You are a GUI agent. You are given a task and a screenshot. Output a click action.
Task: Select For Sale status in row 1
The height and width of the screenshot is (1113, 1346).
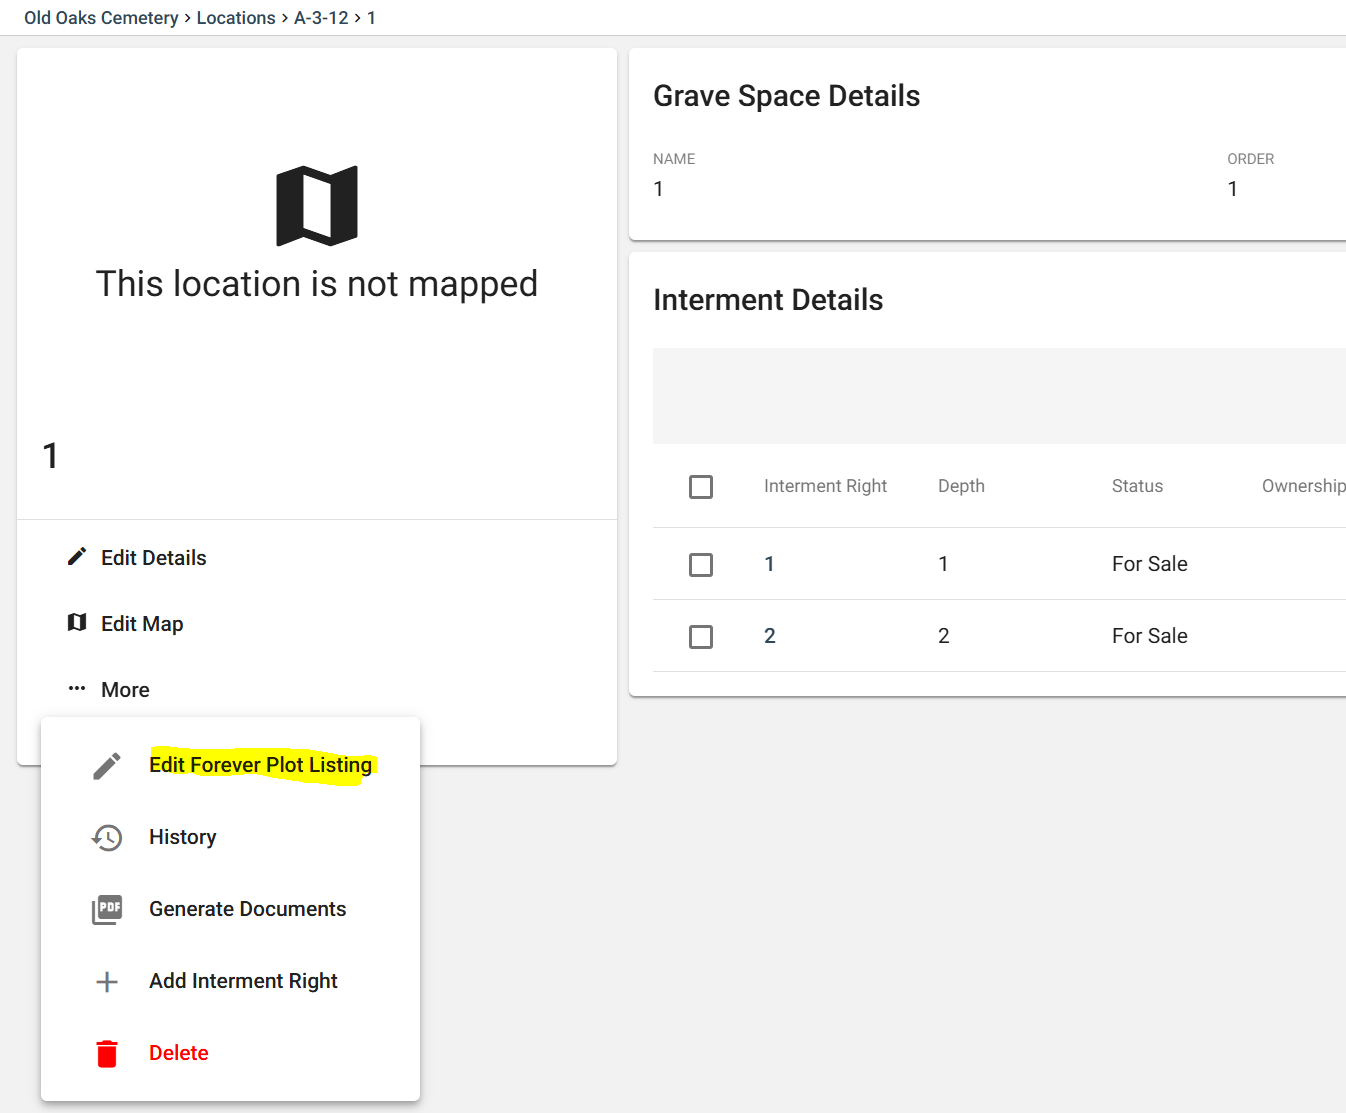pyautogui.click(x=1150, y=564)
